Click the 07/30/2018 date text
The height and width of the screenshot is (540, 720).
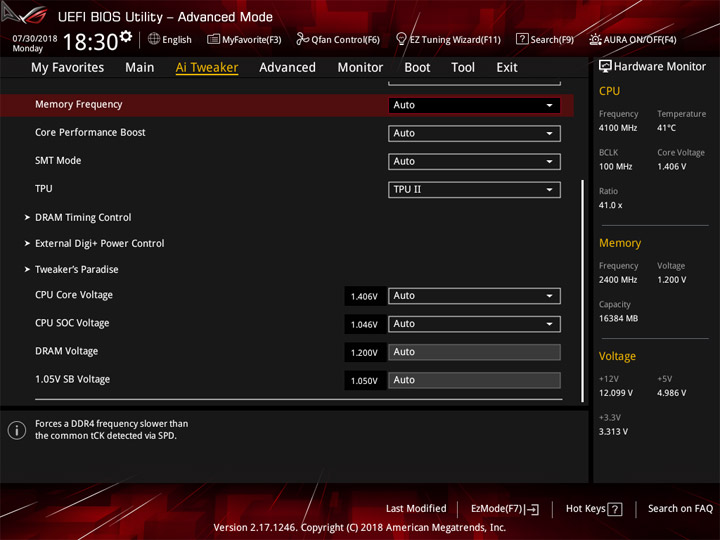point(34,38)
